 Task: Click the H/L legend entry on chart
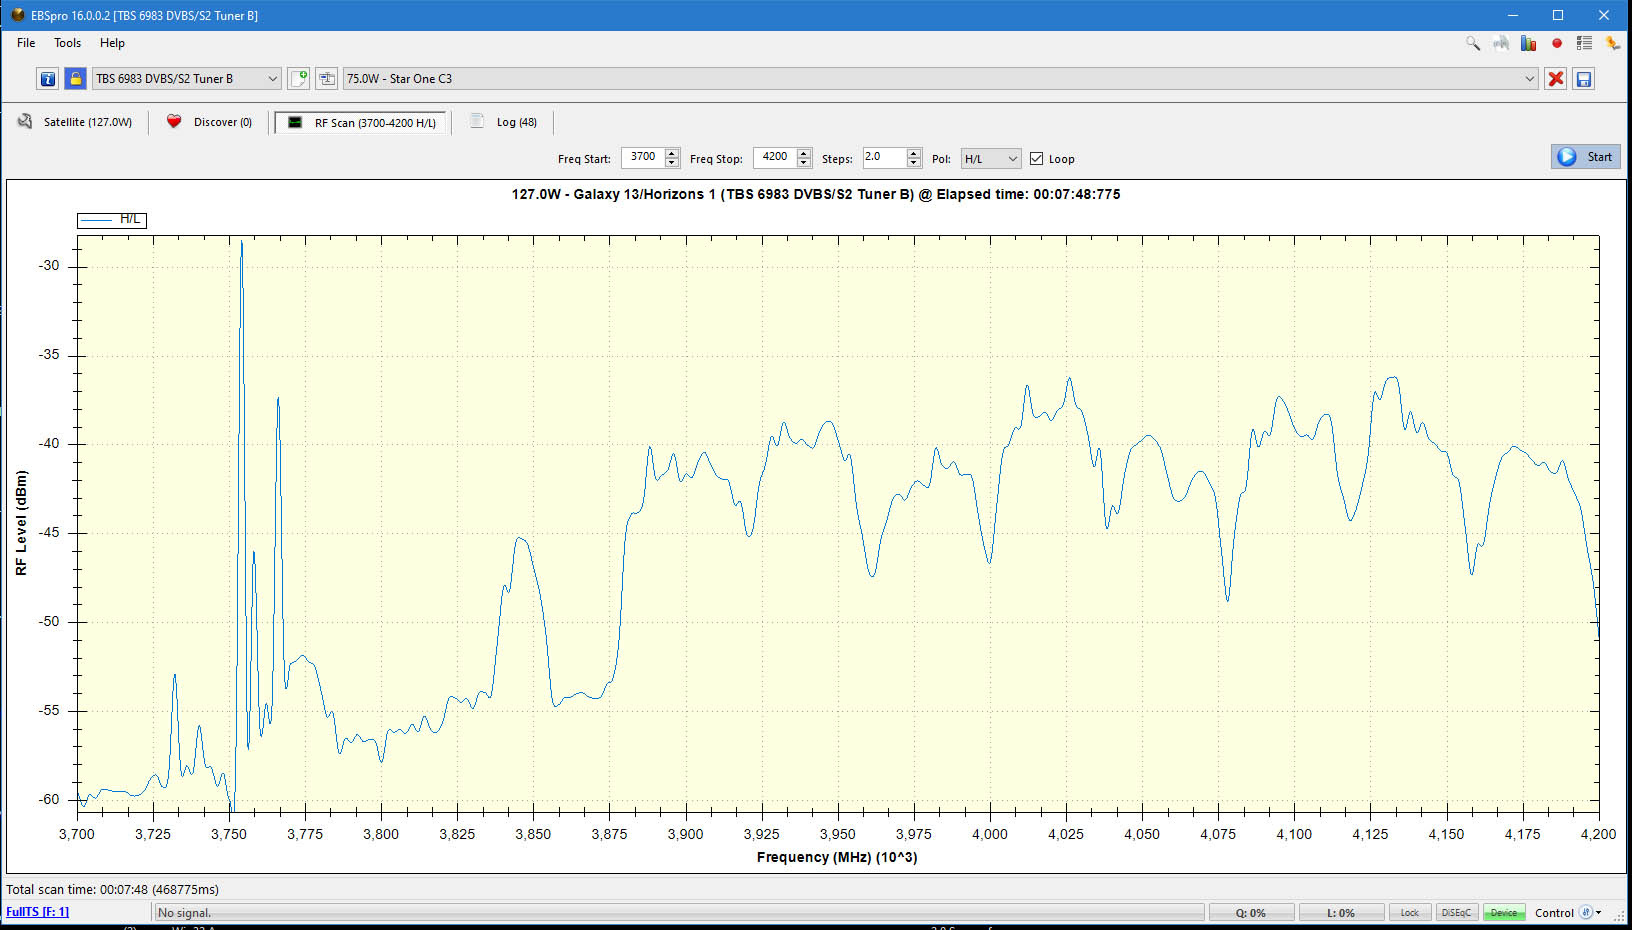pyautogui.click(x=112, y=220)
